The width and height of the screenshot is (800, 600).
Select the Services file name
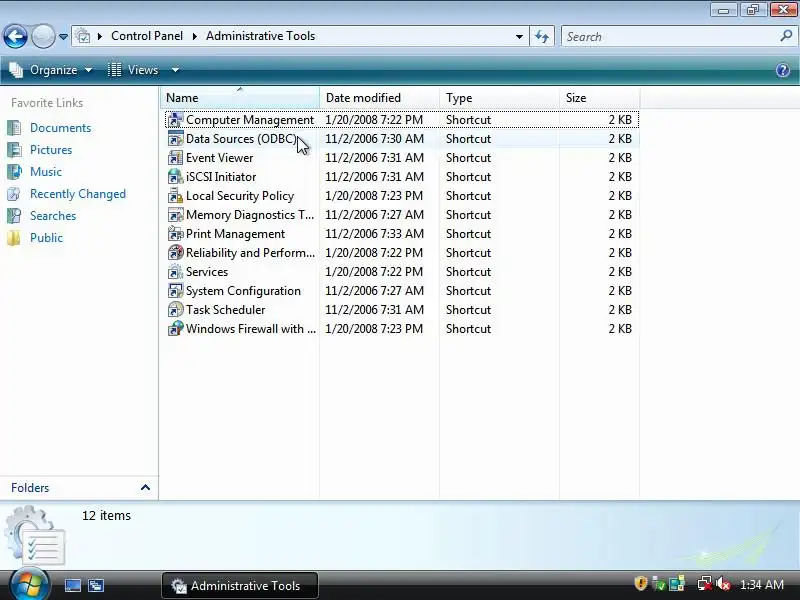tap(207, 271)
